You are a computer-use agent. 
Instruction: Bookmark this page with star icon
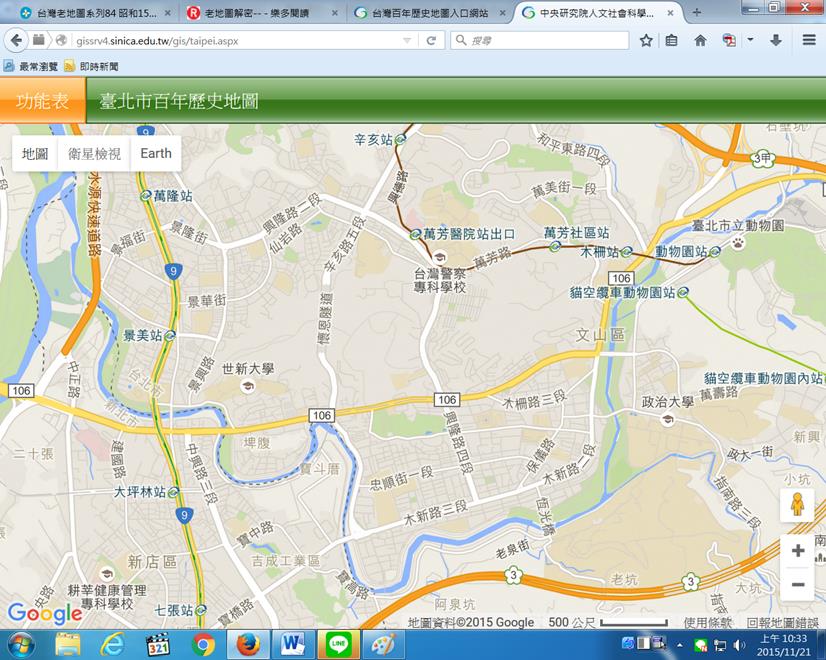point(646,41)
